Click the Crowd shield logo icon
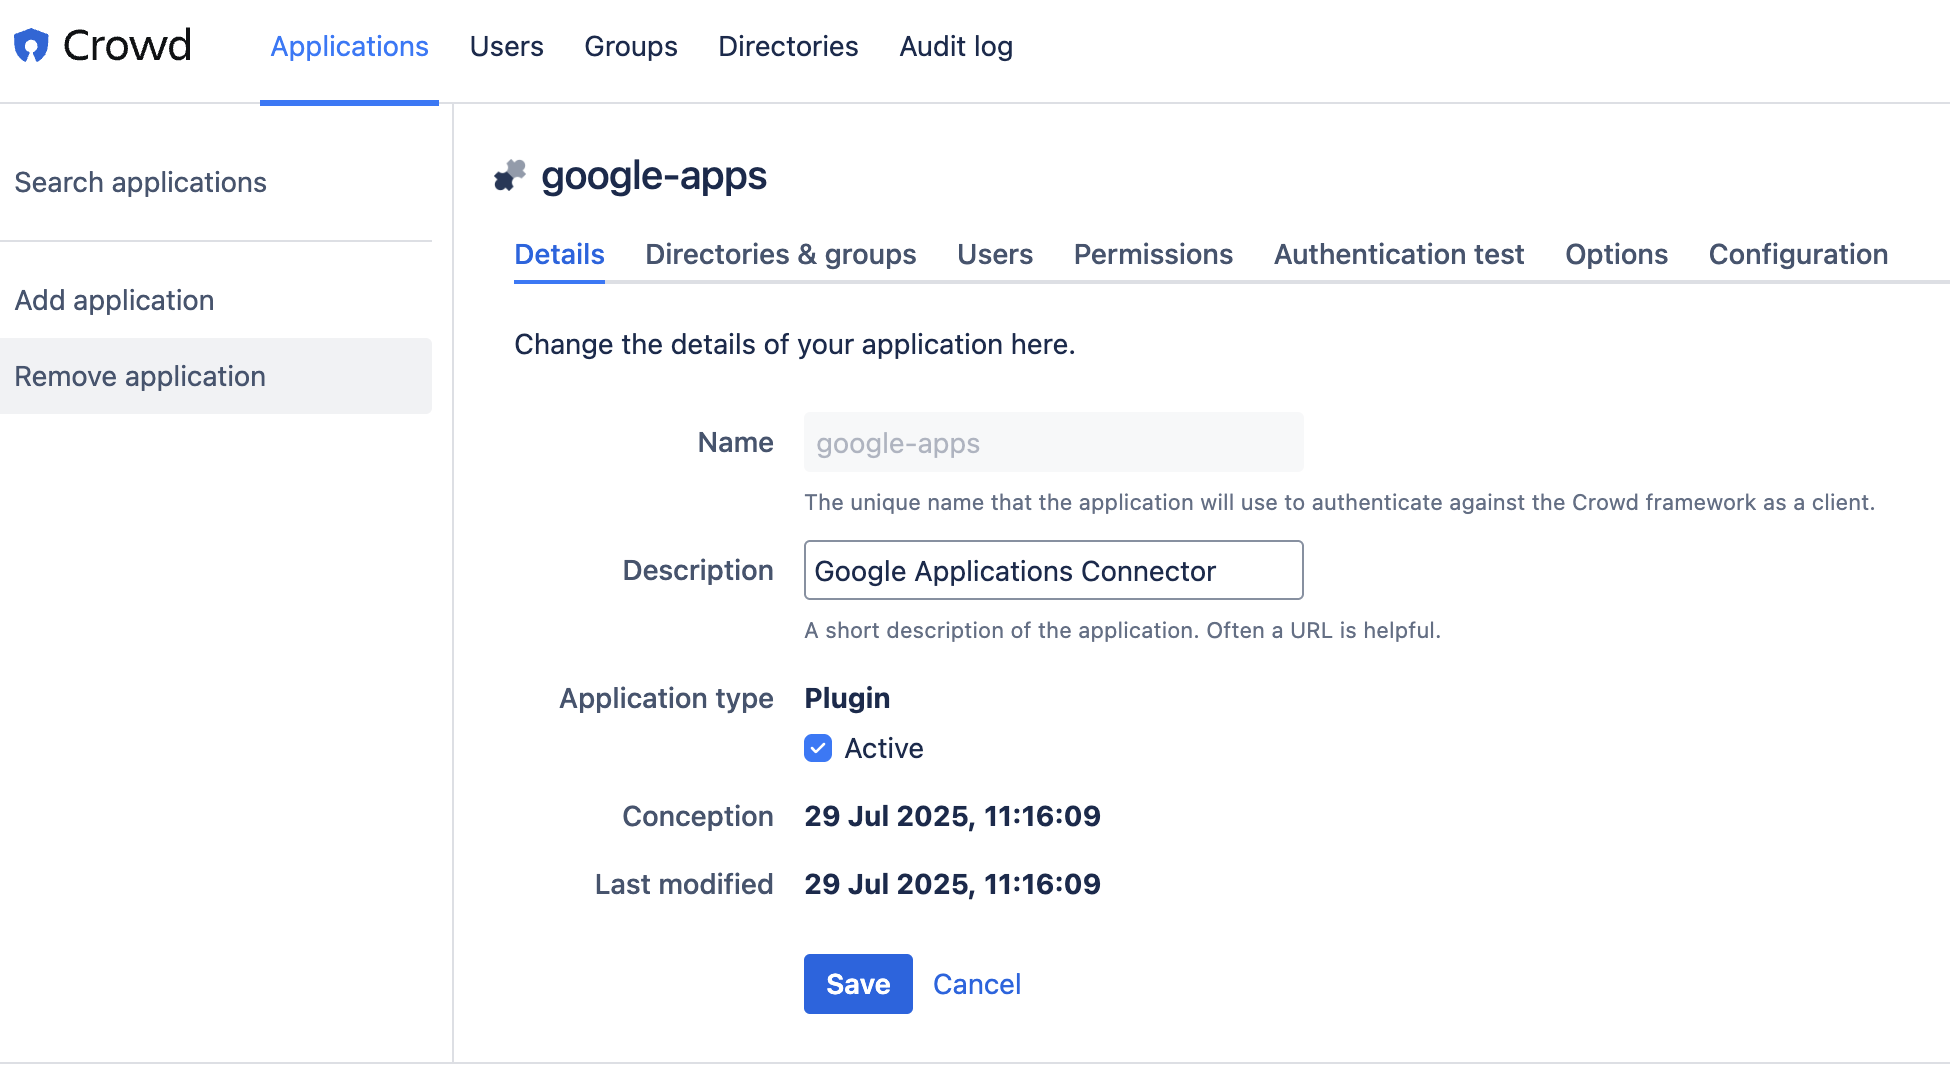This screenshot has height=1092, width=1950. pos(31,45)
